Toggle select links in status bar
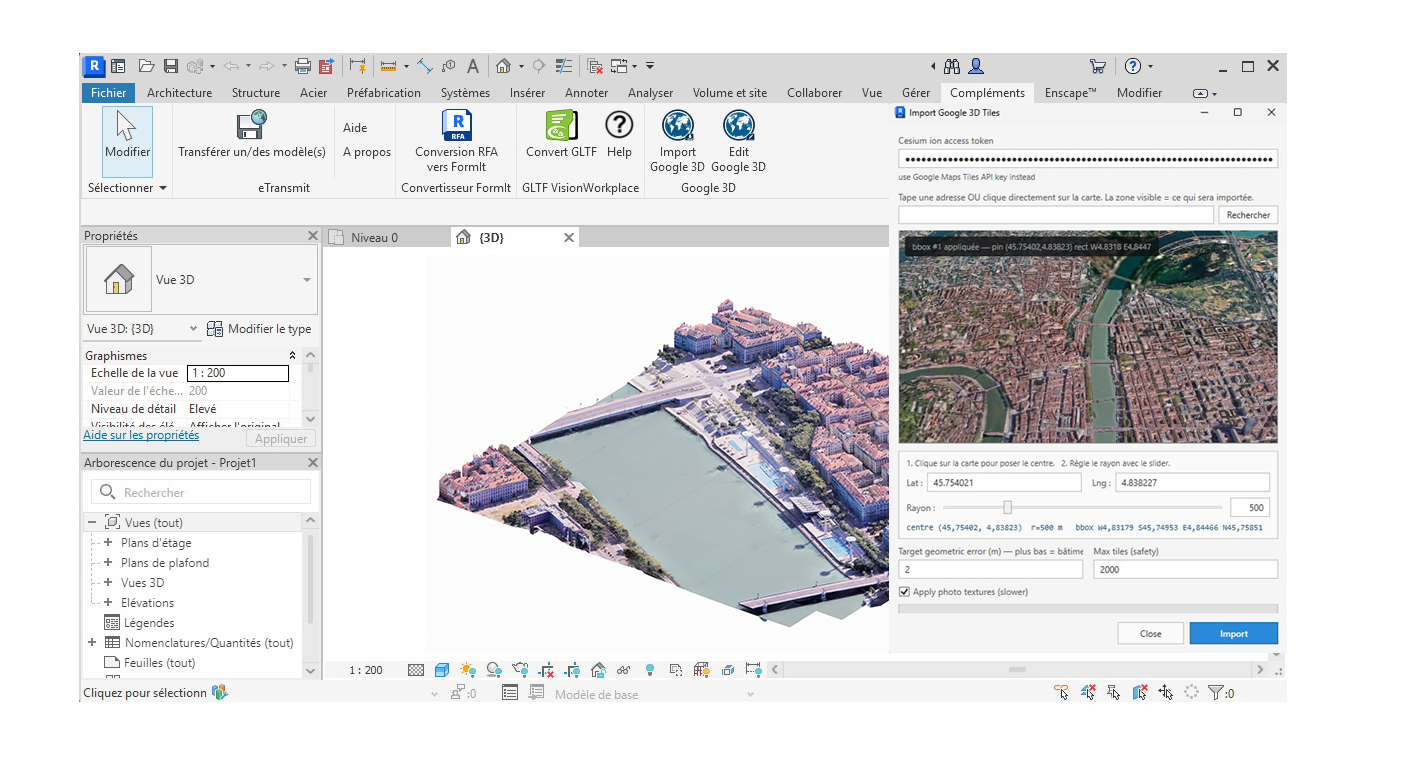The image size is (1416, 778). (1061, 692)
